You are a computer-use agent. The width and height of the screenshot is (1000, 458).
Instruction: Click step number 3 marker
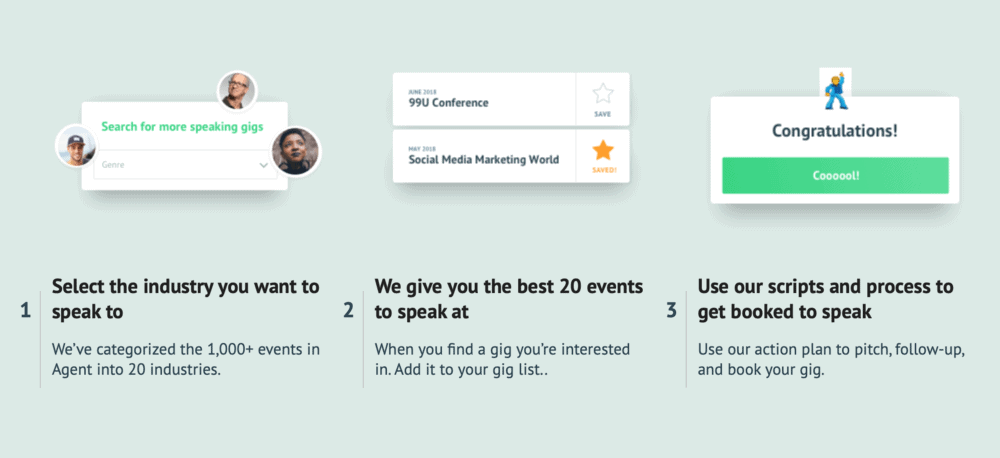(672, 311)
